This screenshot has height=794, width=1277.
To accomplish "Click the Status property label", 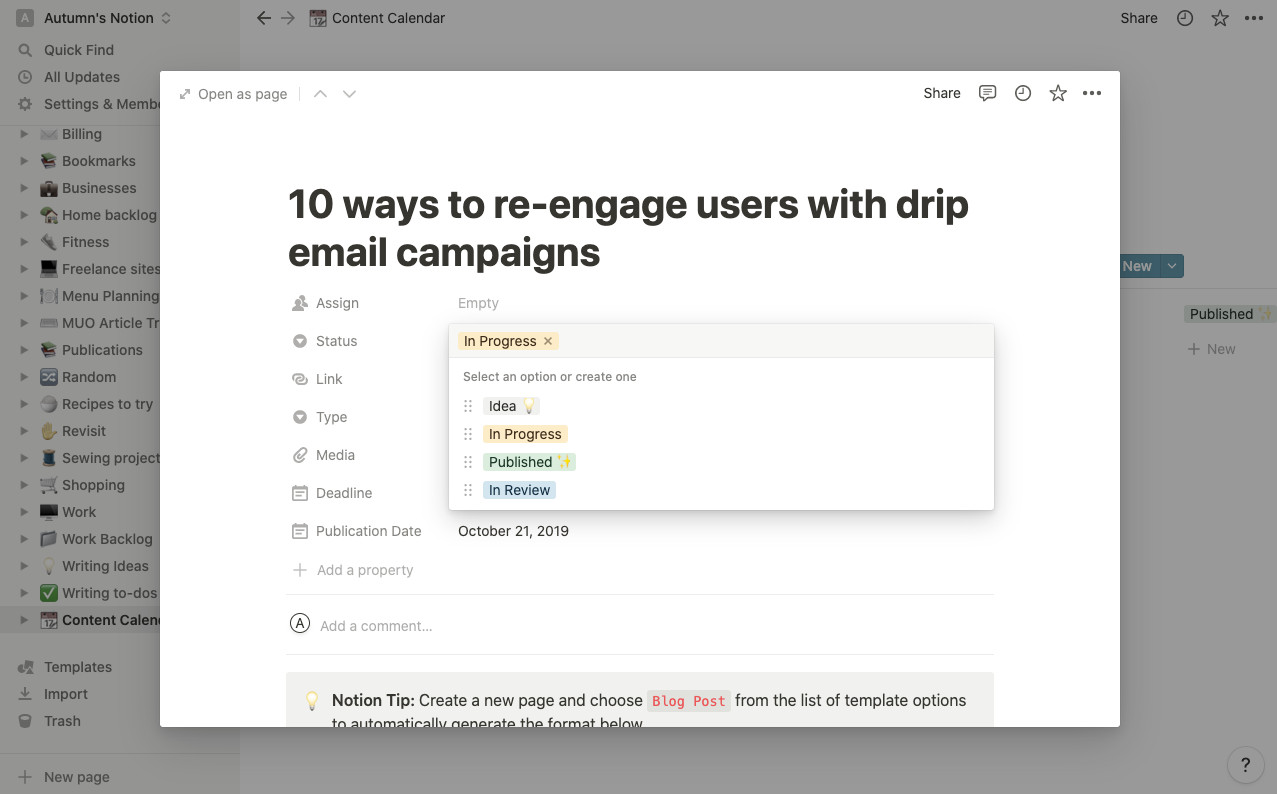I will point(336,341).
